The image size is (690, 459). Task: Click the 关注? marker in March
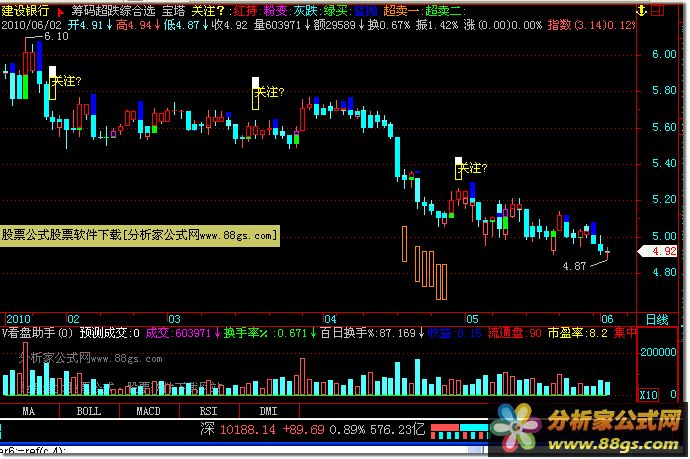tap(270, 92)
